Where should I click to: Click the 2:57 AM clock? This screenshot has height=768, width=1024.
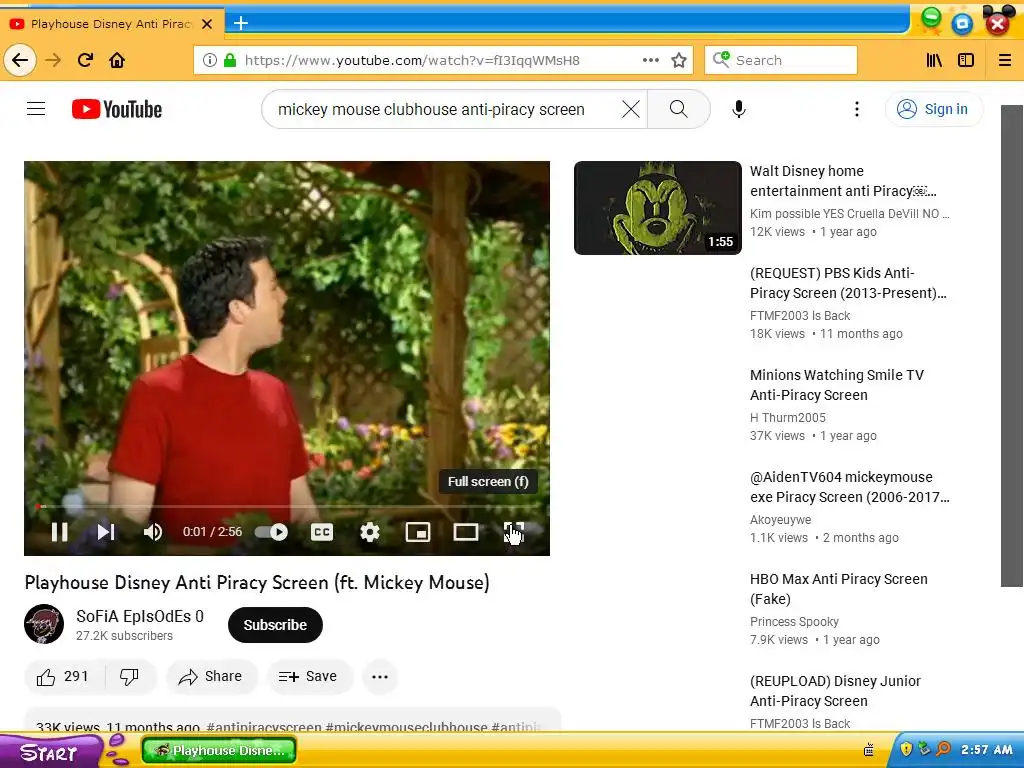pos(986,749)
